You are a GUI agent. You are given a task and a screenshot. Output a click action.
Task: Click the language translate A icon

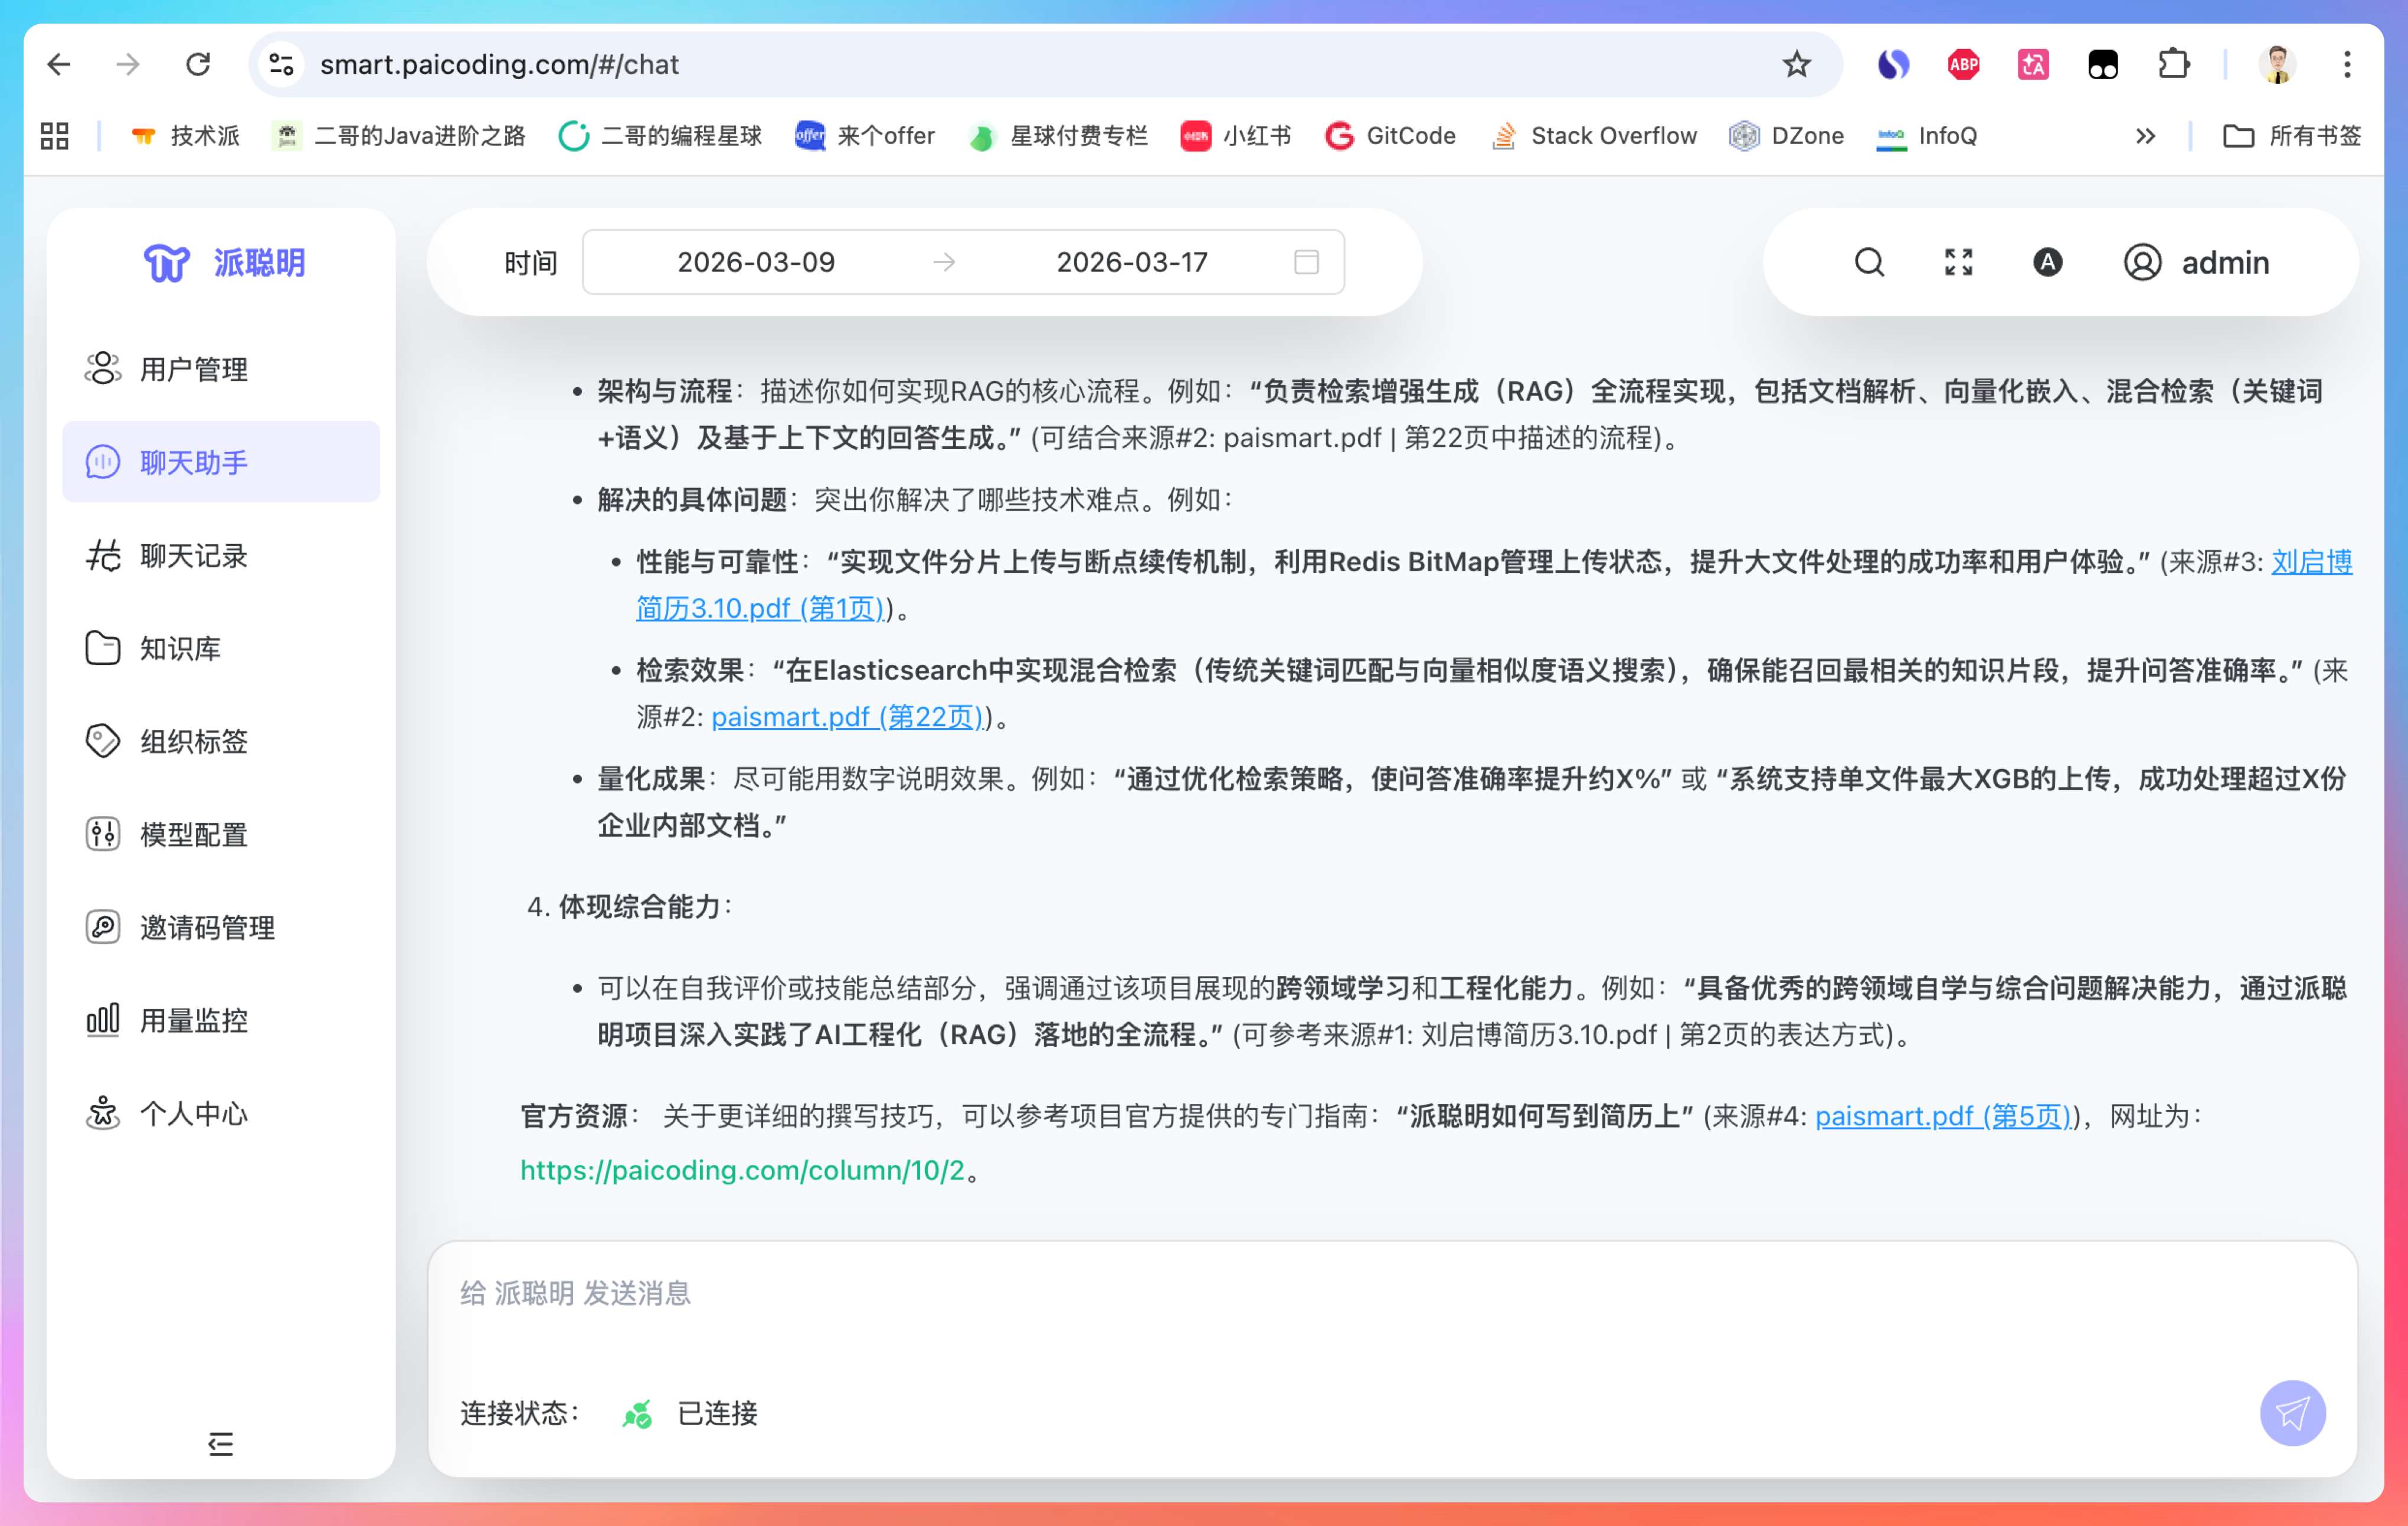(x=2047, y=262)
